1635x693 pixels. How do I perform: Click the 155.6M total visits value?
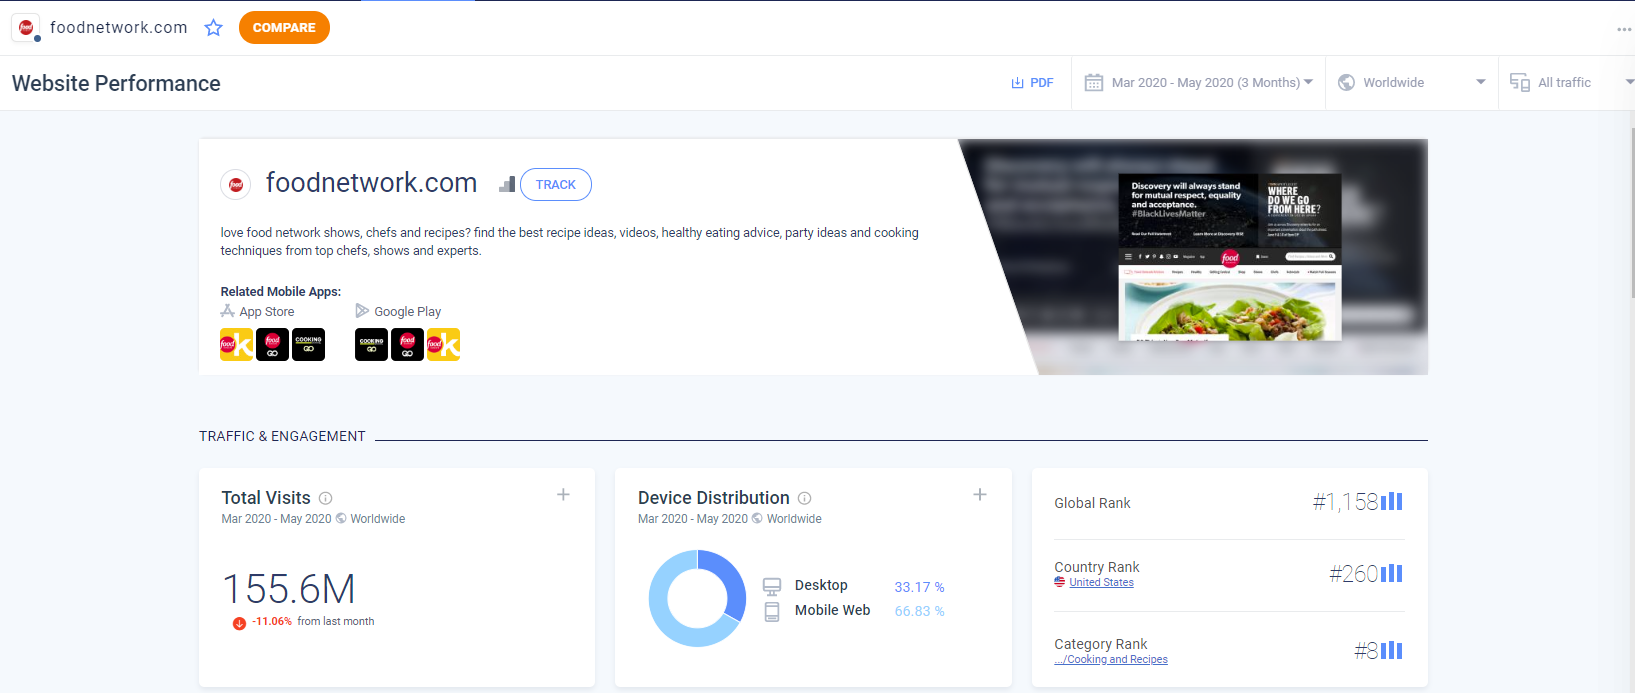(289, 589)
